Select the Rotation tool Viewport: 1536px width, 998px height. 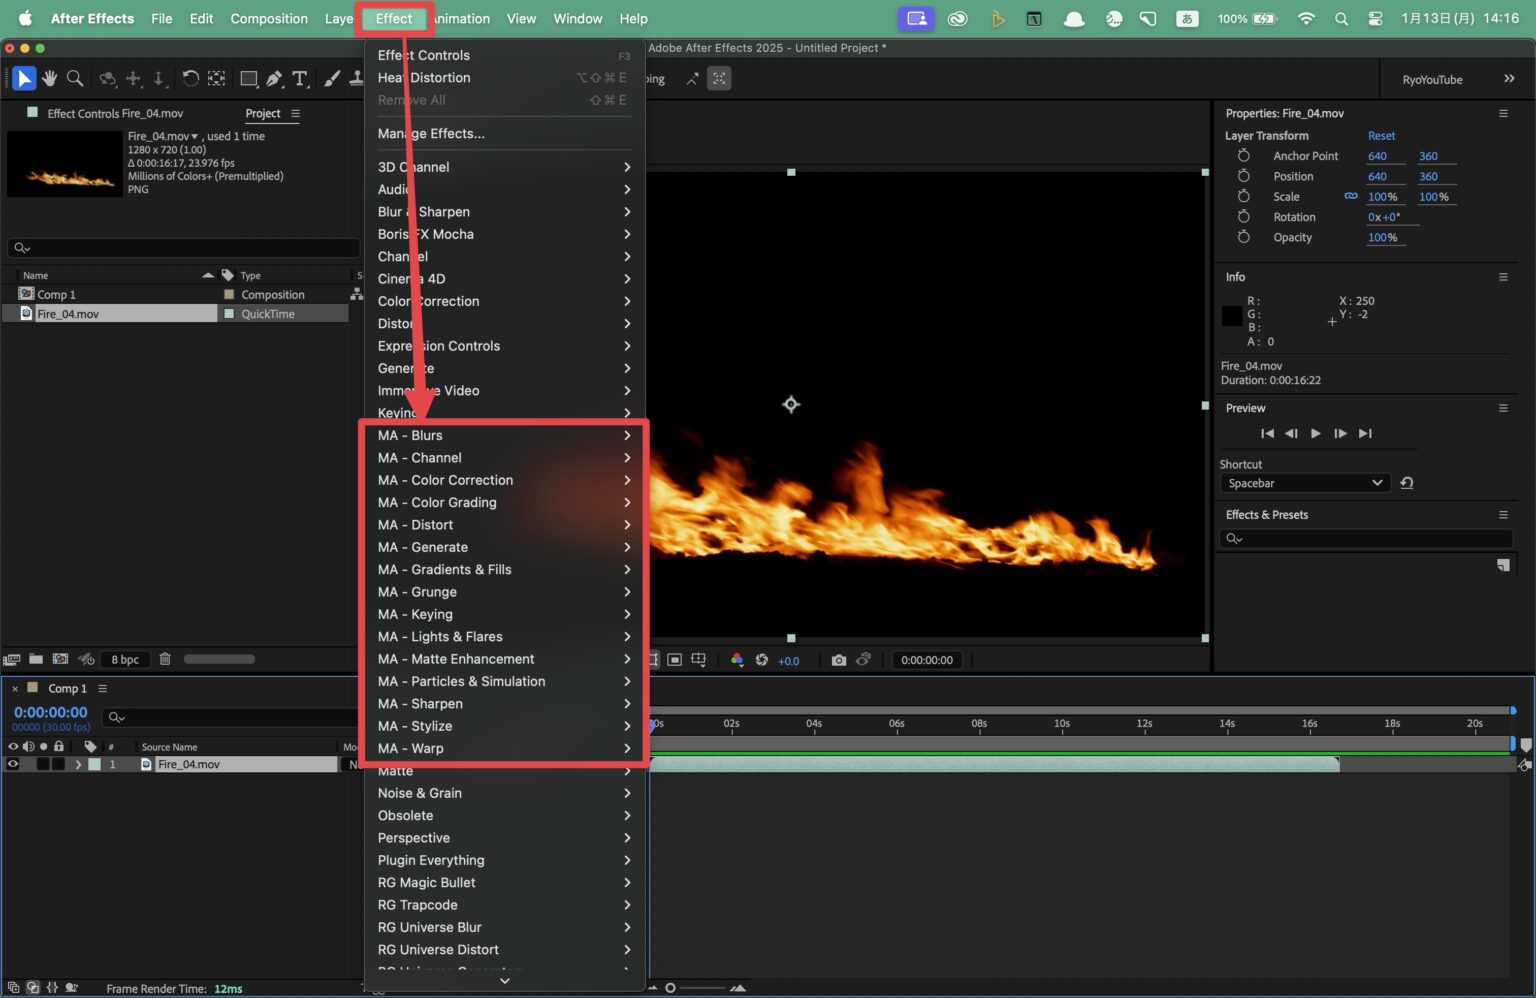(191, 78)
